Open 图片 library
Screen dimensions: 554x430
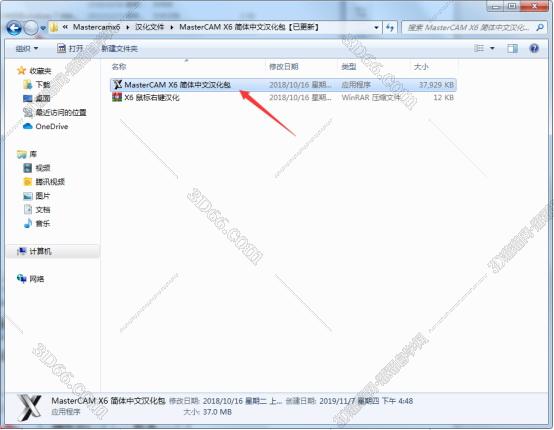point(43,196)
